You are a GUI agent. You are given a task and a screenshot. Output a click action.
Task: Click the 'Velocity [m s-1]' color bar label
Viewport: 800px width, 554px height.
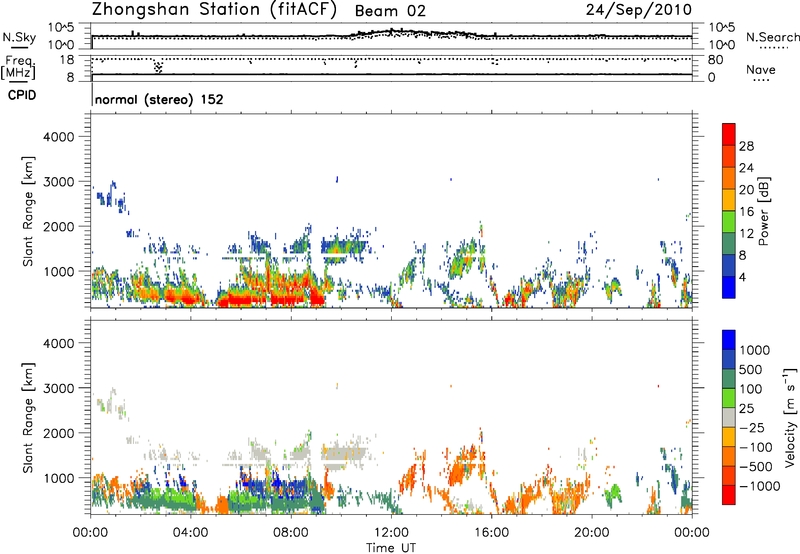pyautogui.click(x=790, y=417)
